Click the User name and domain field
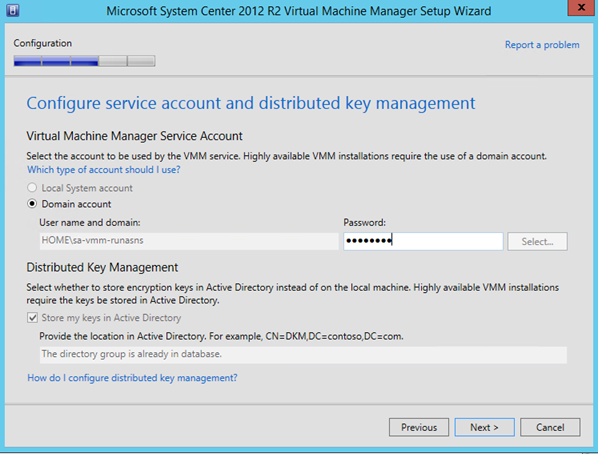Viewport: 598px width, 454px height. tap(189, 241)
